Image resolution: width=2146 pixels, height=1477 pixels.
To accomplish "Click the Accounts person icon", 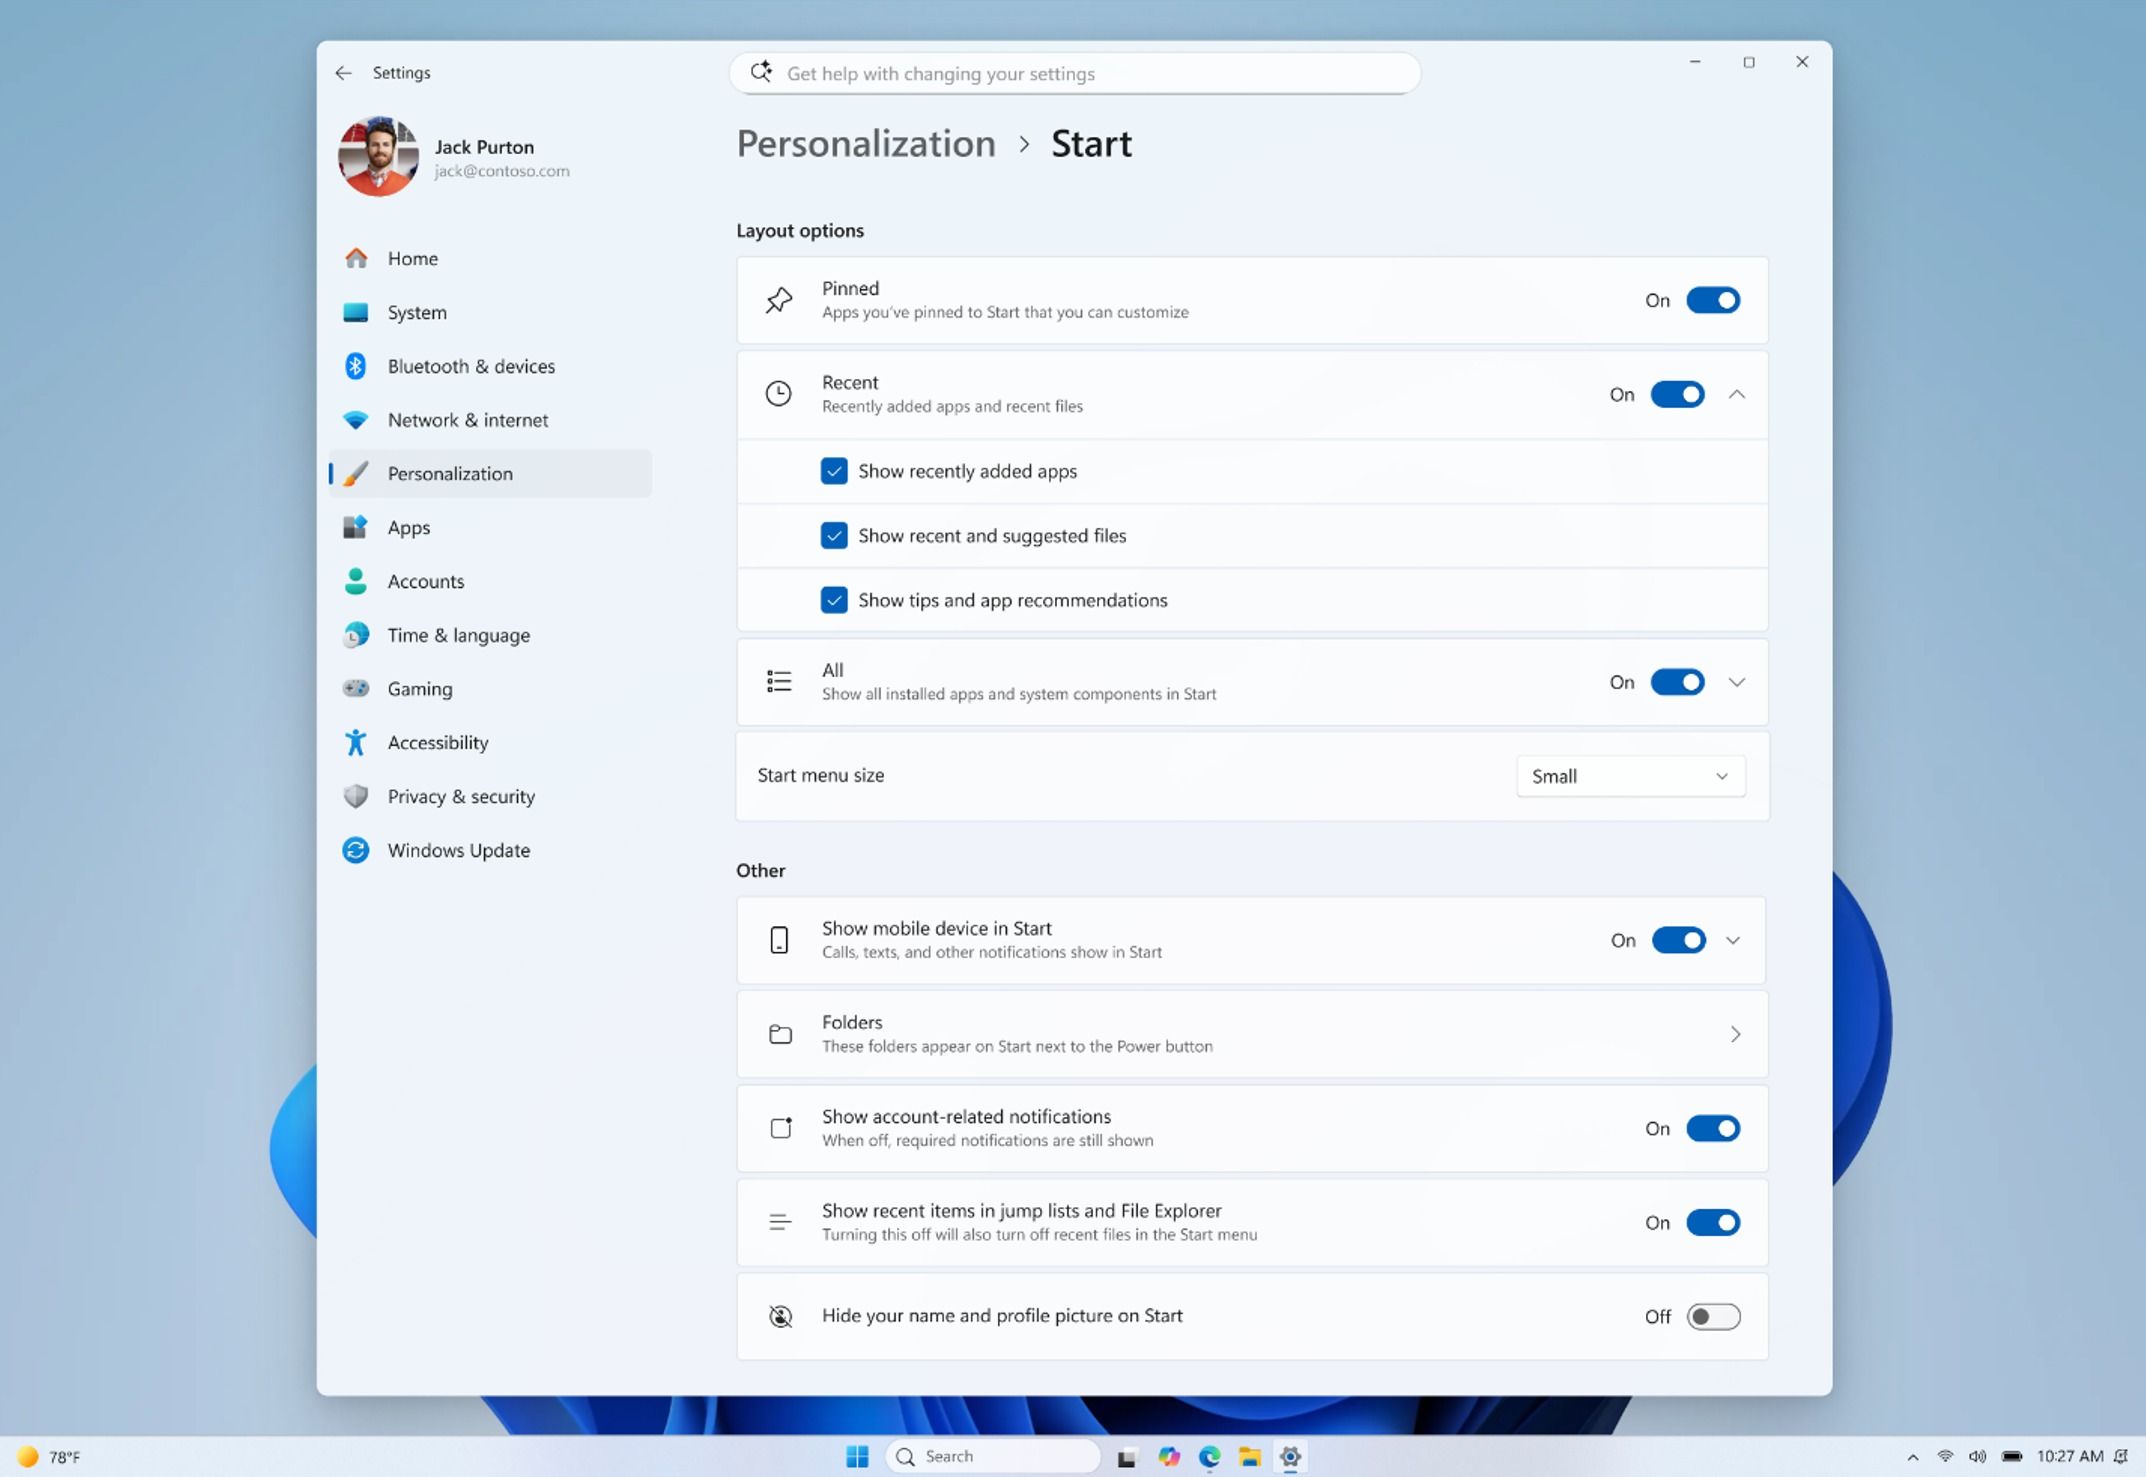I will tap(356, 581).
